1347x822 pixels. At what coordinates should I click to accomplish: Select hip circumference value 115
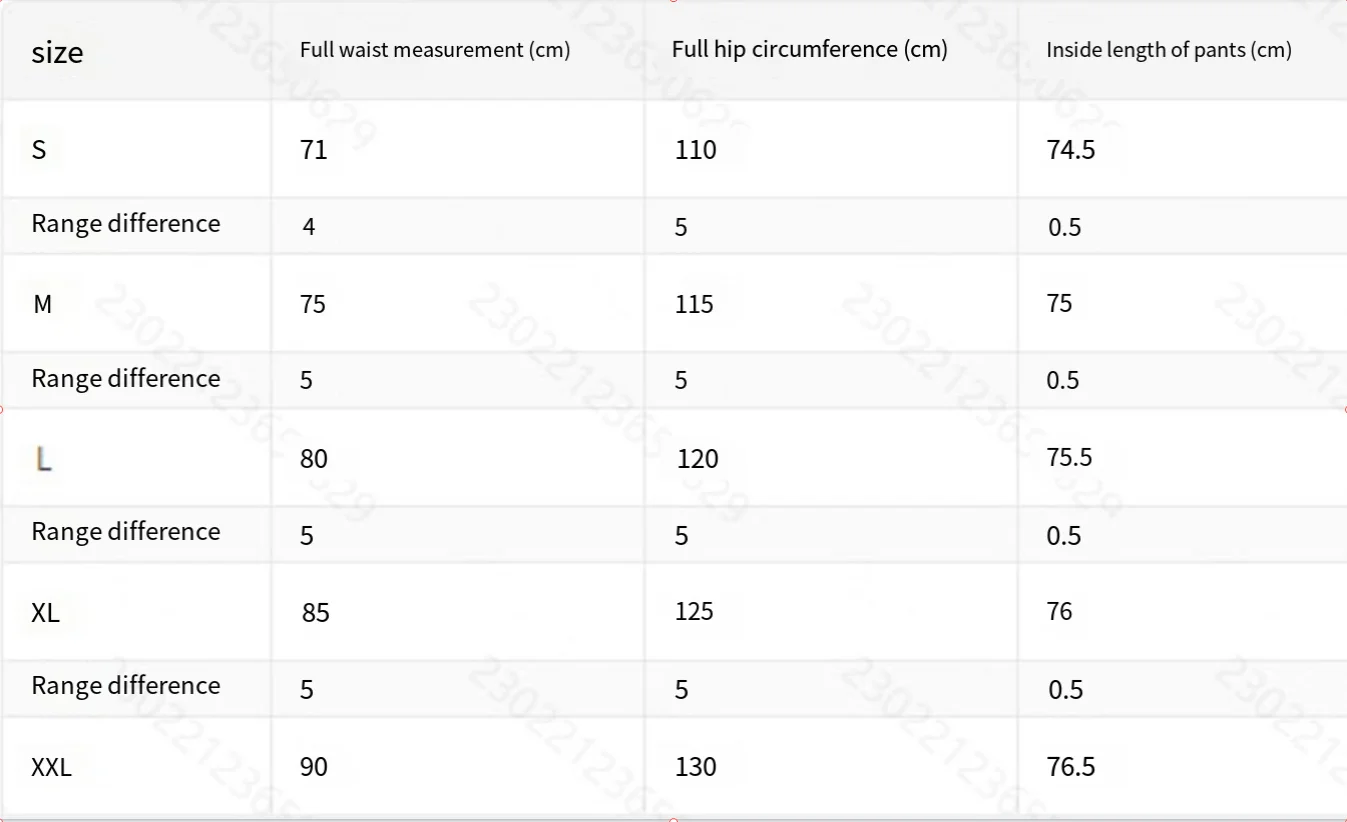(x=693, y=304)
